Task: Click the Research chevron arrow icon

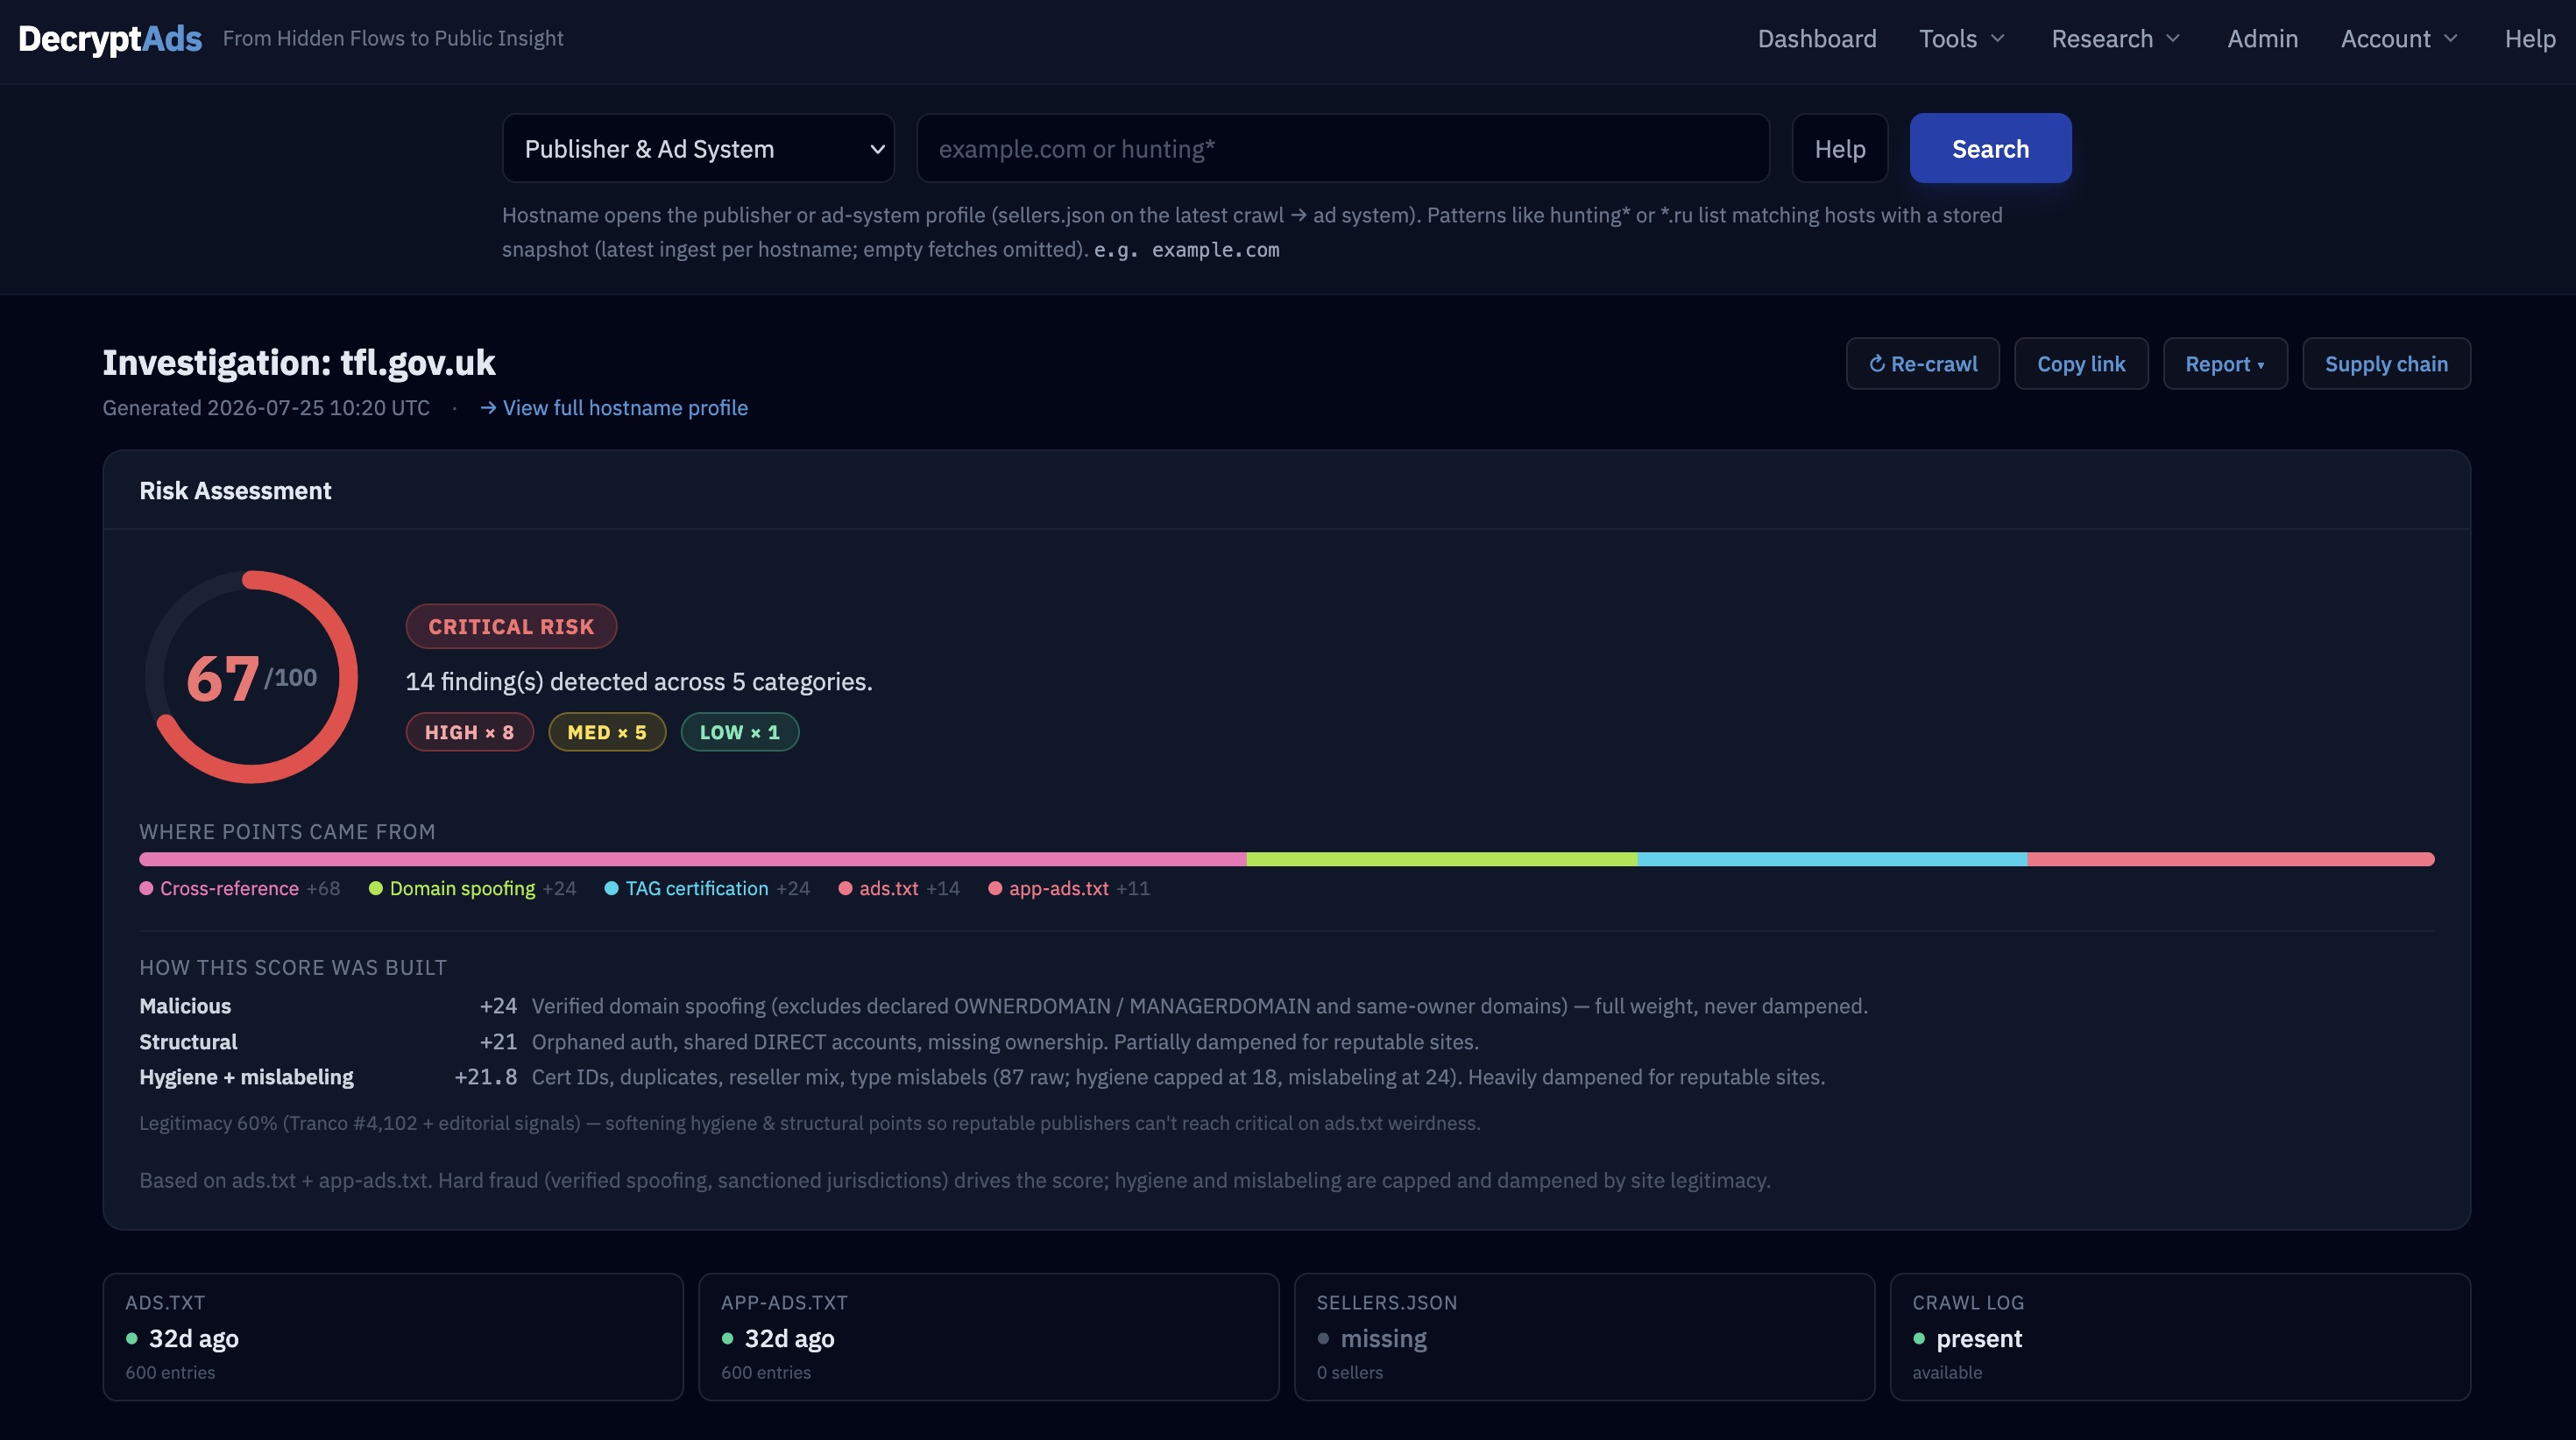Action: [2173, 38]
